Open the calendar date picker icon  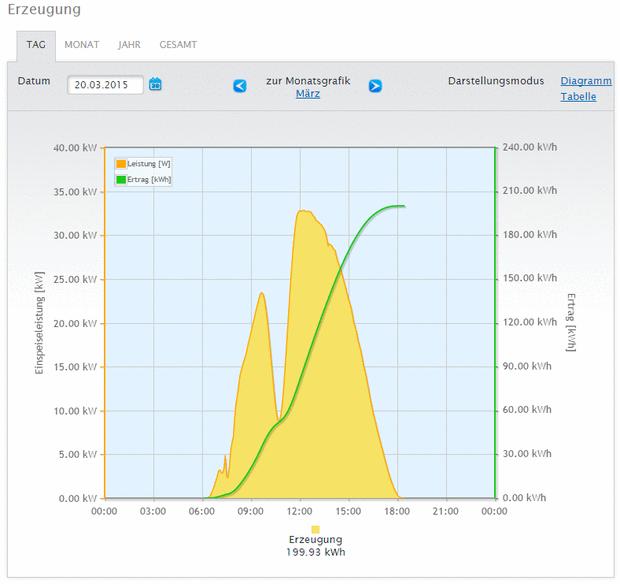[x=155, y=84]
